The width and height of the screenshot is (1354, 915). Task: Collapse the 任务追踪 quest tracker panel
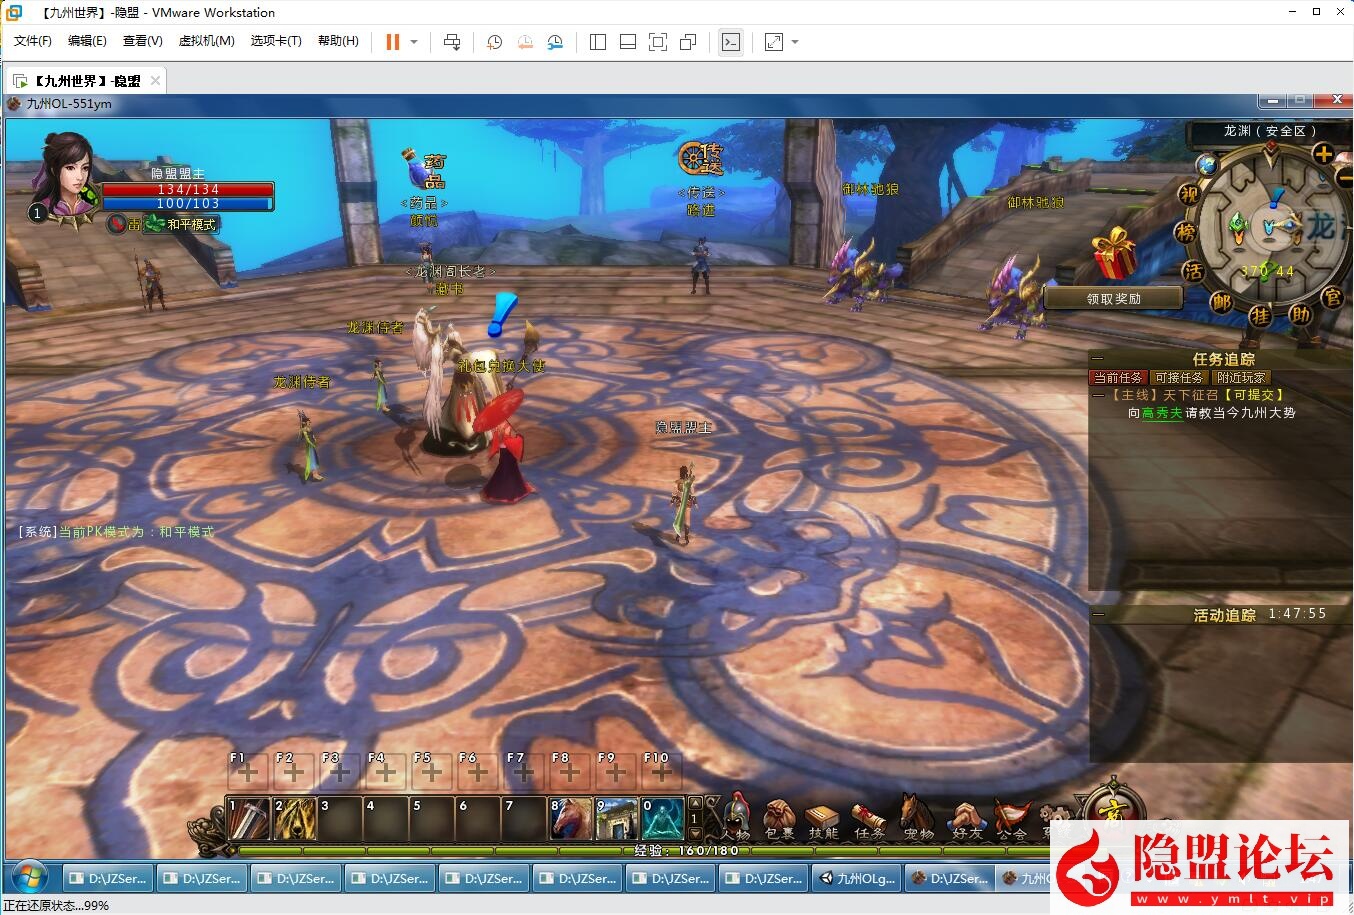(x=1098, y=359)
